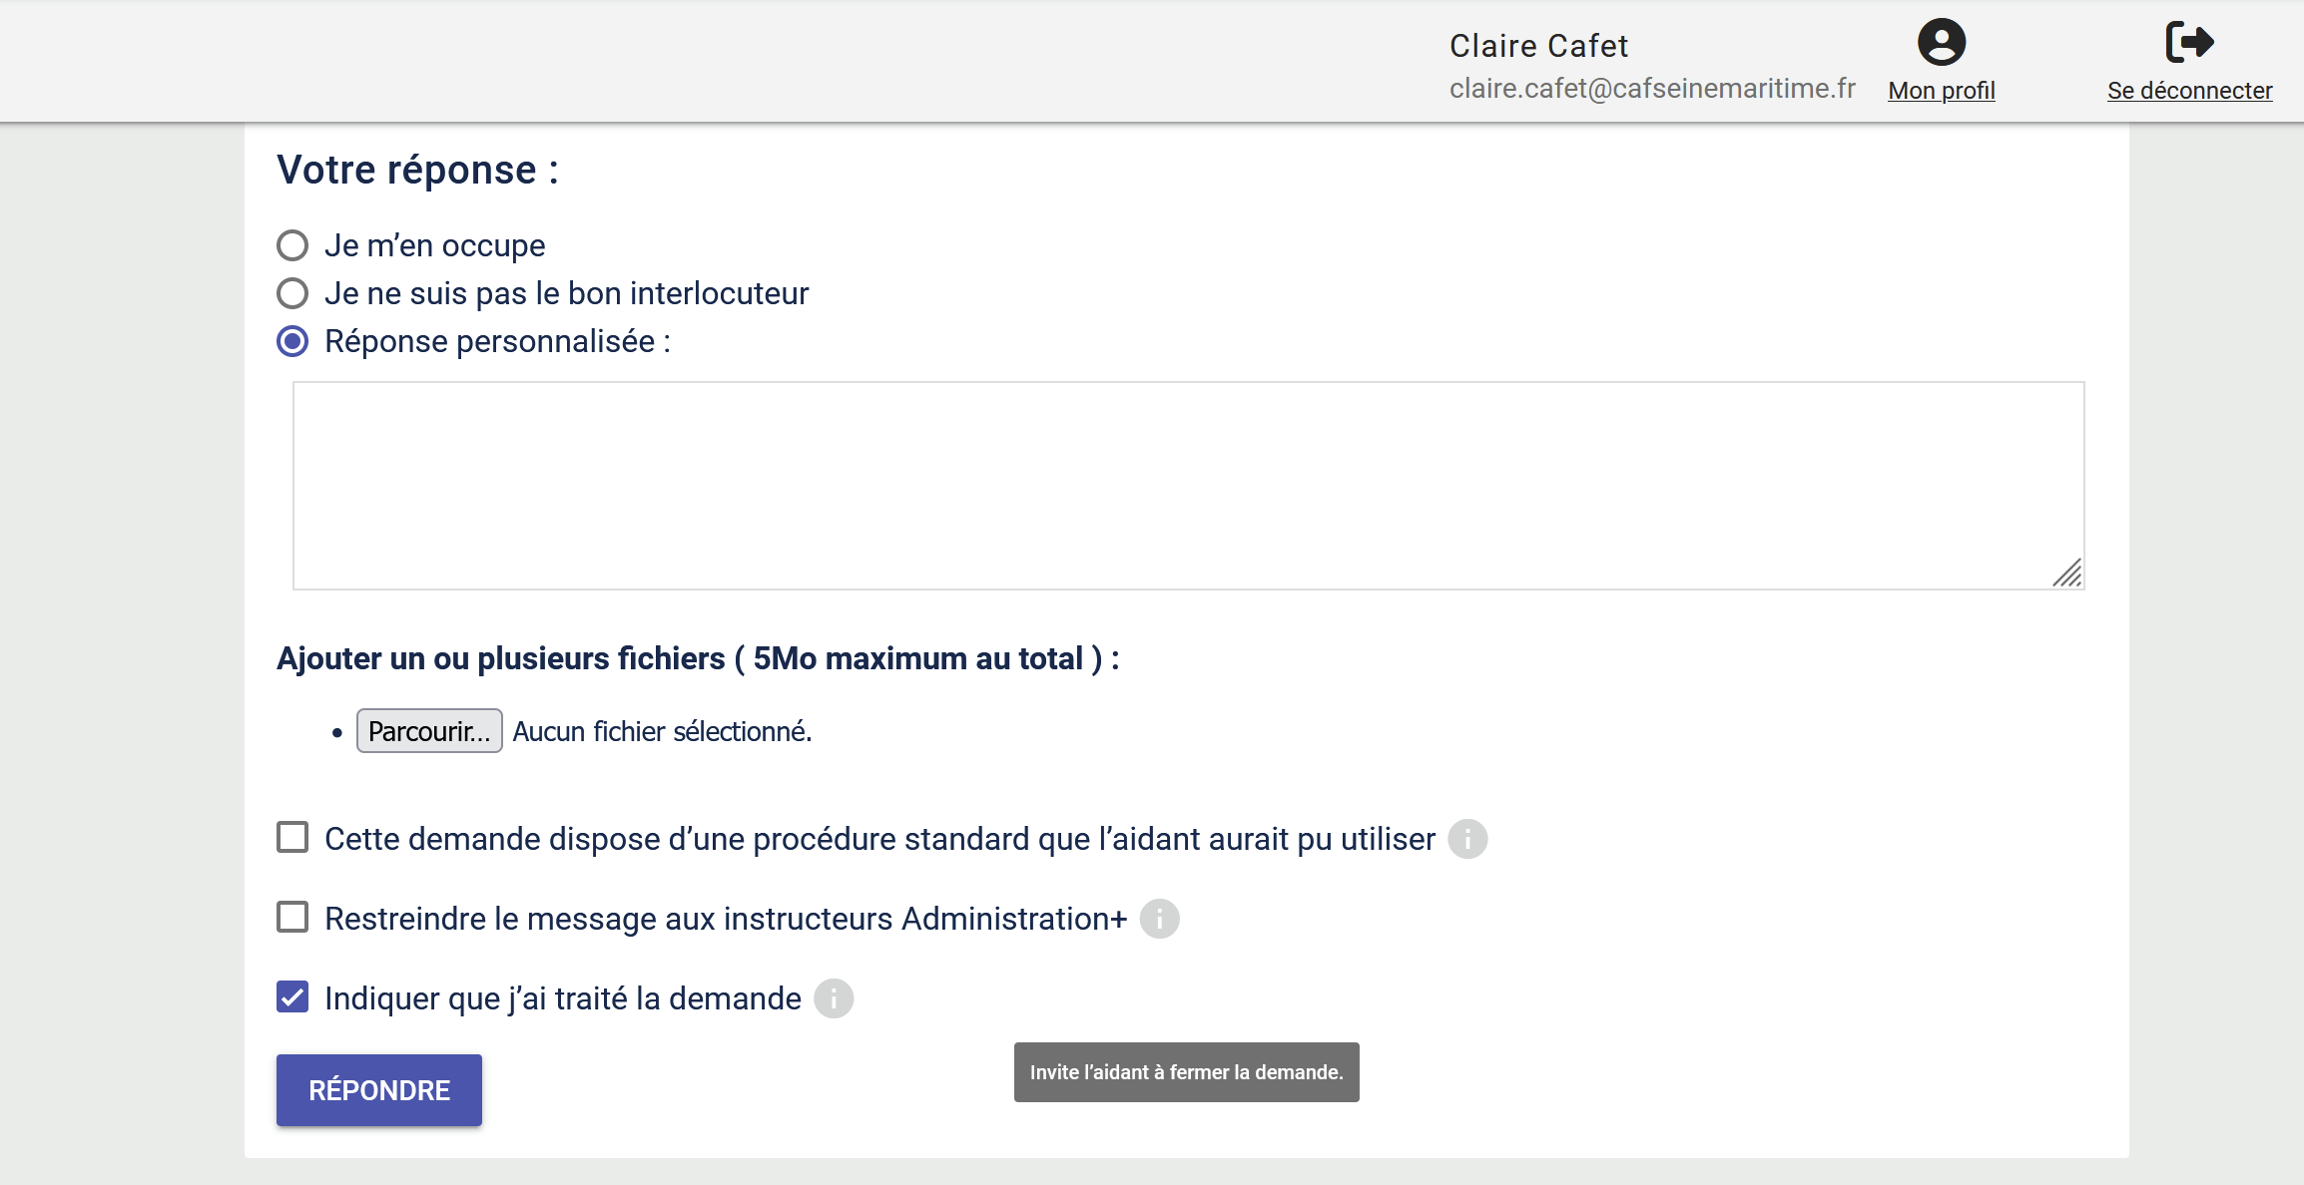Click info icon next to procédure standard
Image resolution: width=2304 pixels, height=1185 pixels.
[x=1467, y=838]
